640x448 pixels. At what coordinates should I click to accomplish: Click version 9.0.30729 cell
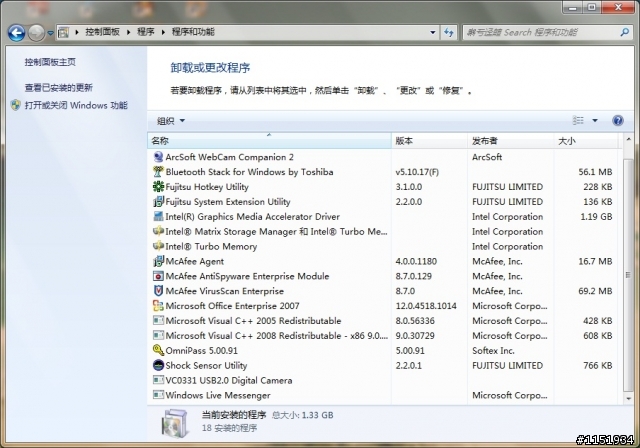(415, 335)
